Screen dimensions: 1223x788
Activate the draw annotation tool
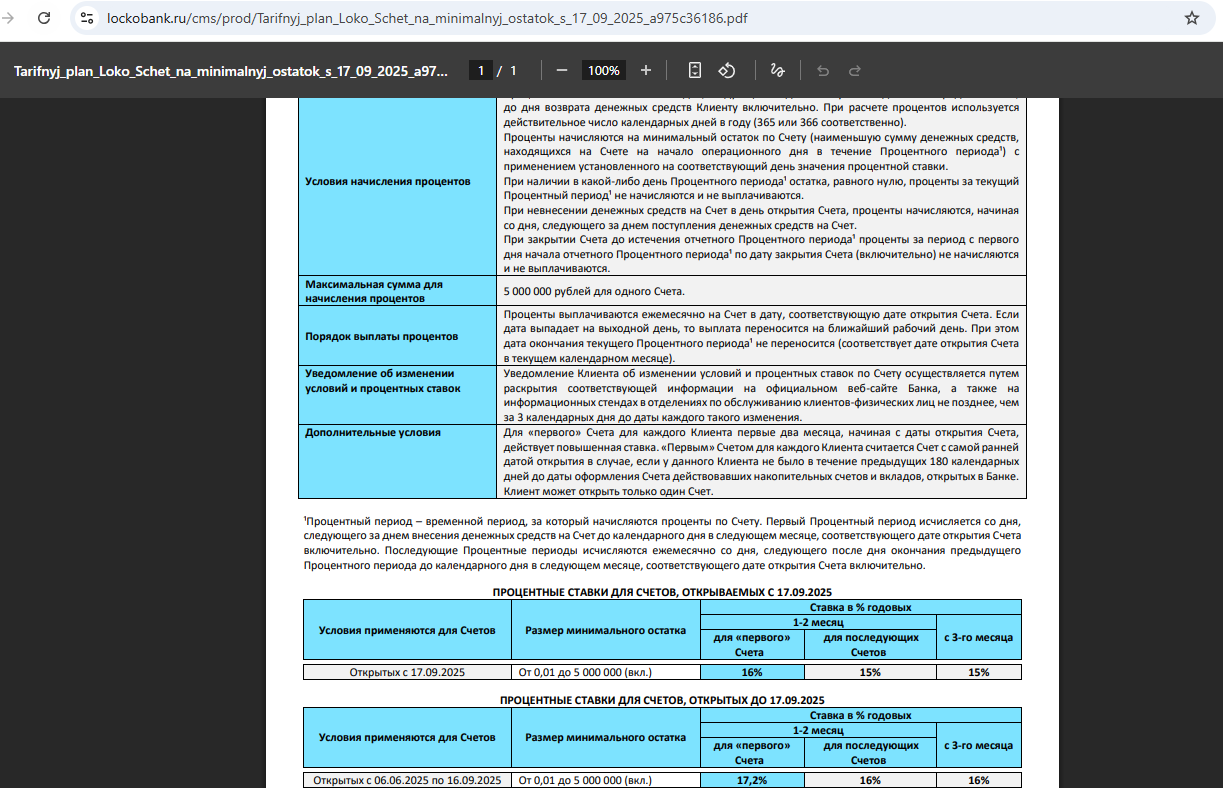pyautogui.click(x=777, y=71)
